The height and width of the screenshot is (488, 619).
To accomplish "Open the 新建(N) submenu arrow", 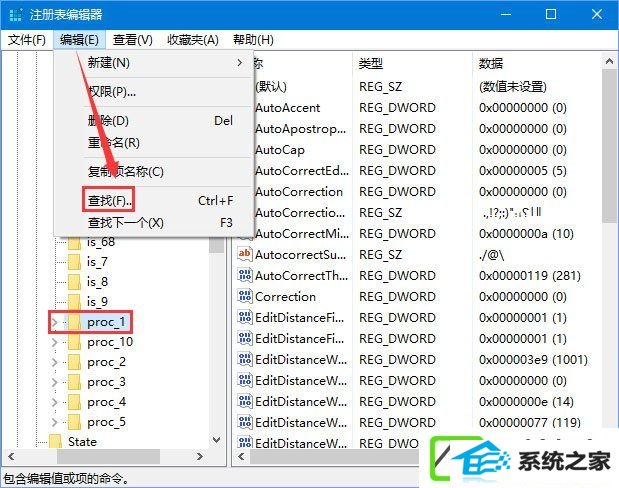I will (239, 62).
